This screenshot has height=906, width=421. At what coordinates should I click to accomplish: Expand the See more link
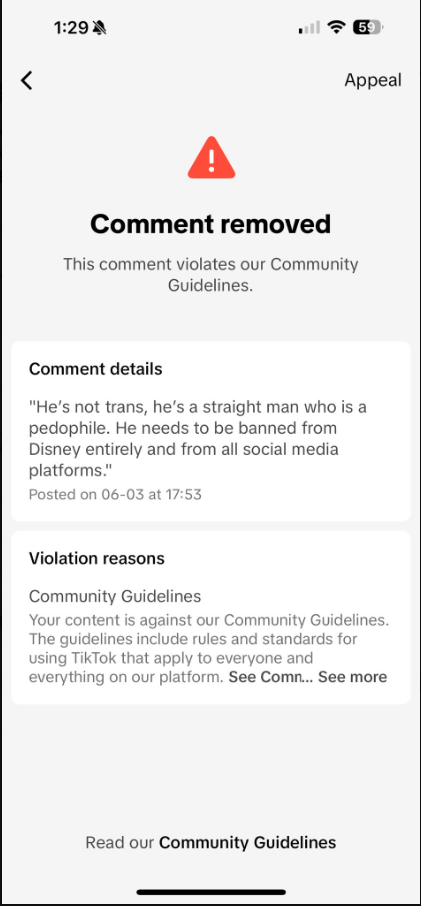coord(352,677)
